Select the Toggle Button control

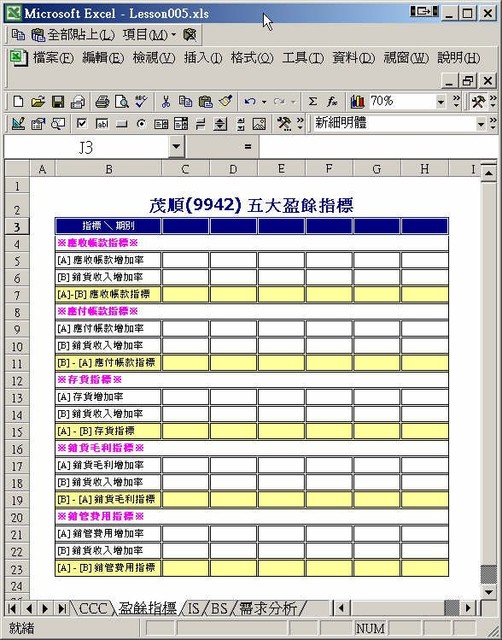point(200,123)
